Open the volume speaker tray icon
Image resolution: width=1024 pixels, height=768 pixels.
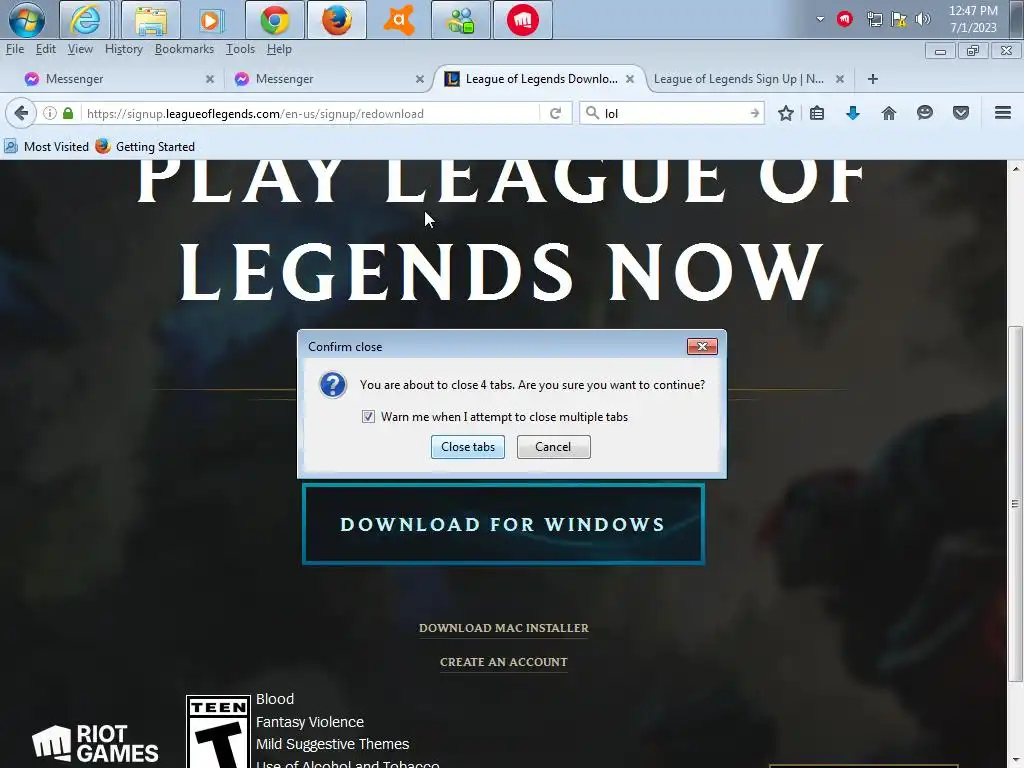coord(922,19)
